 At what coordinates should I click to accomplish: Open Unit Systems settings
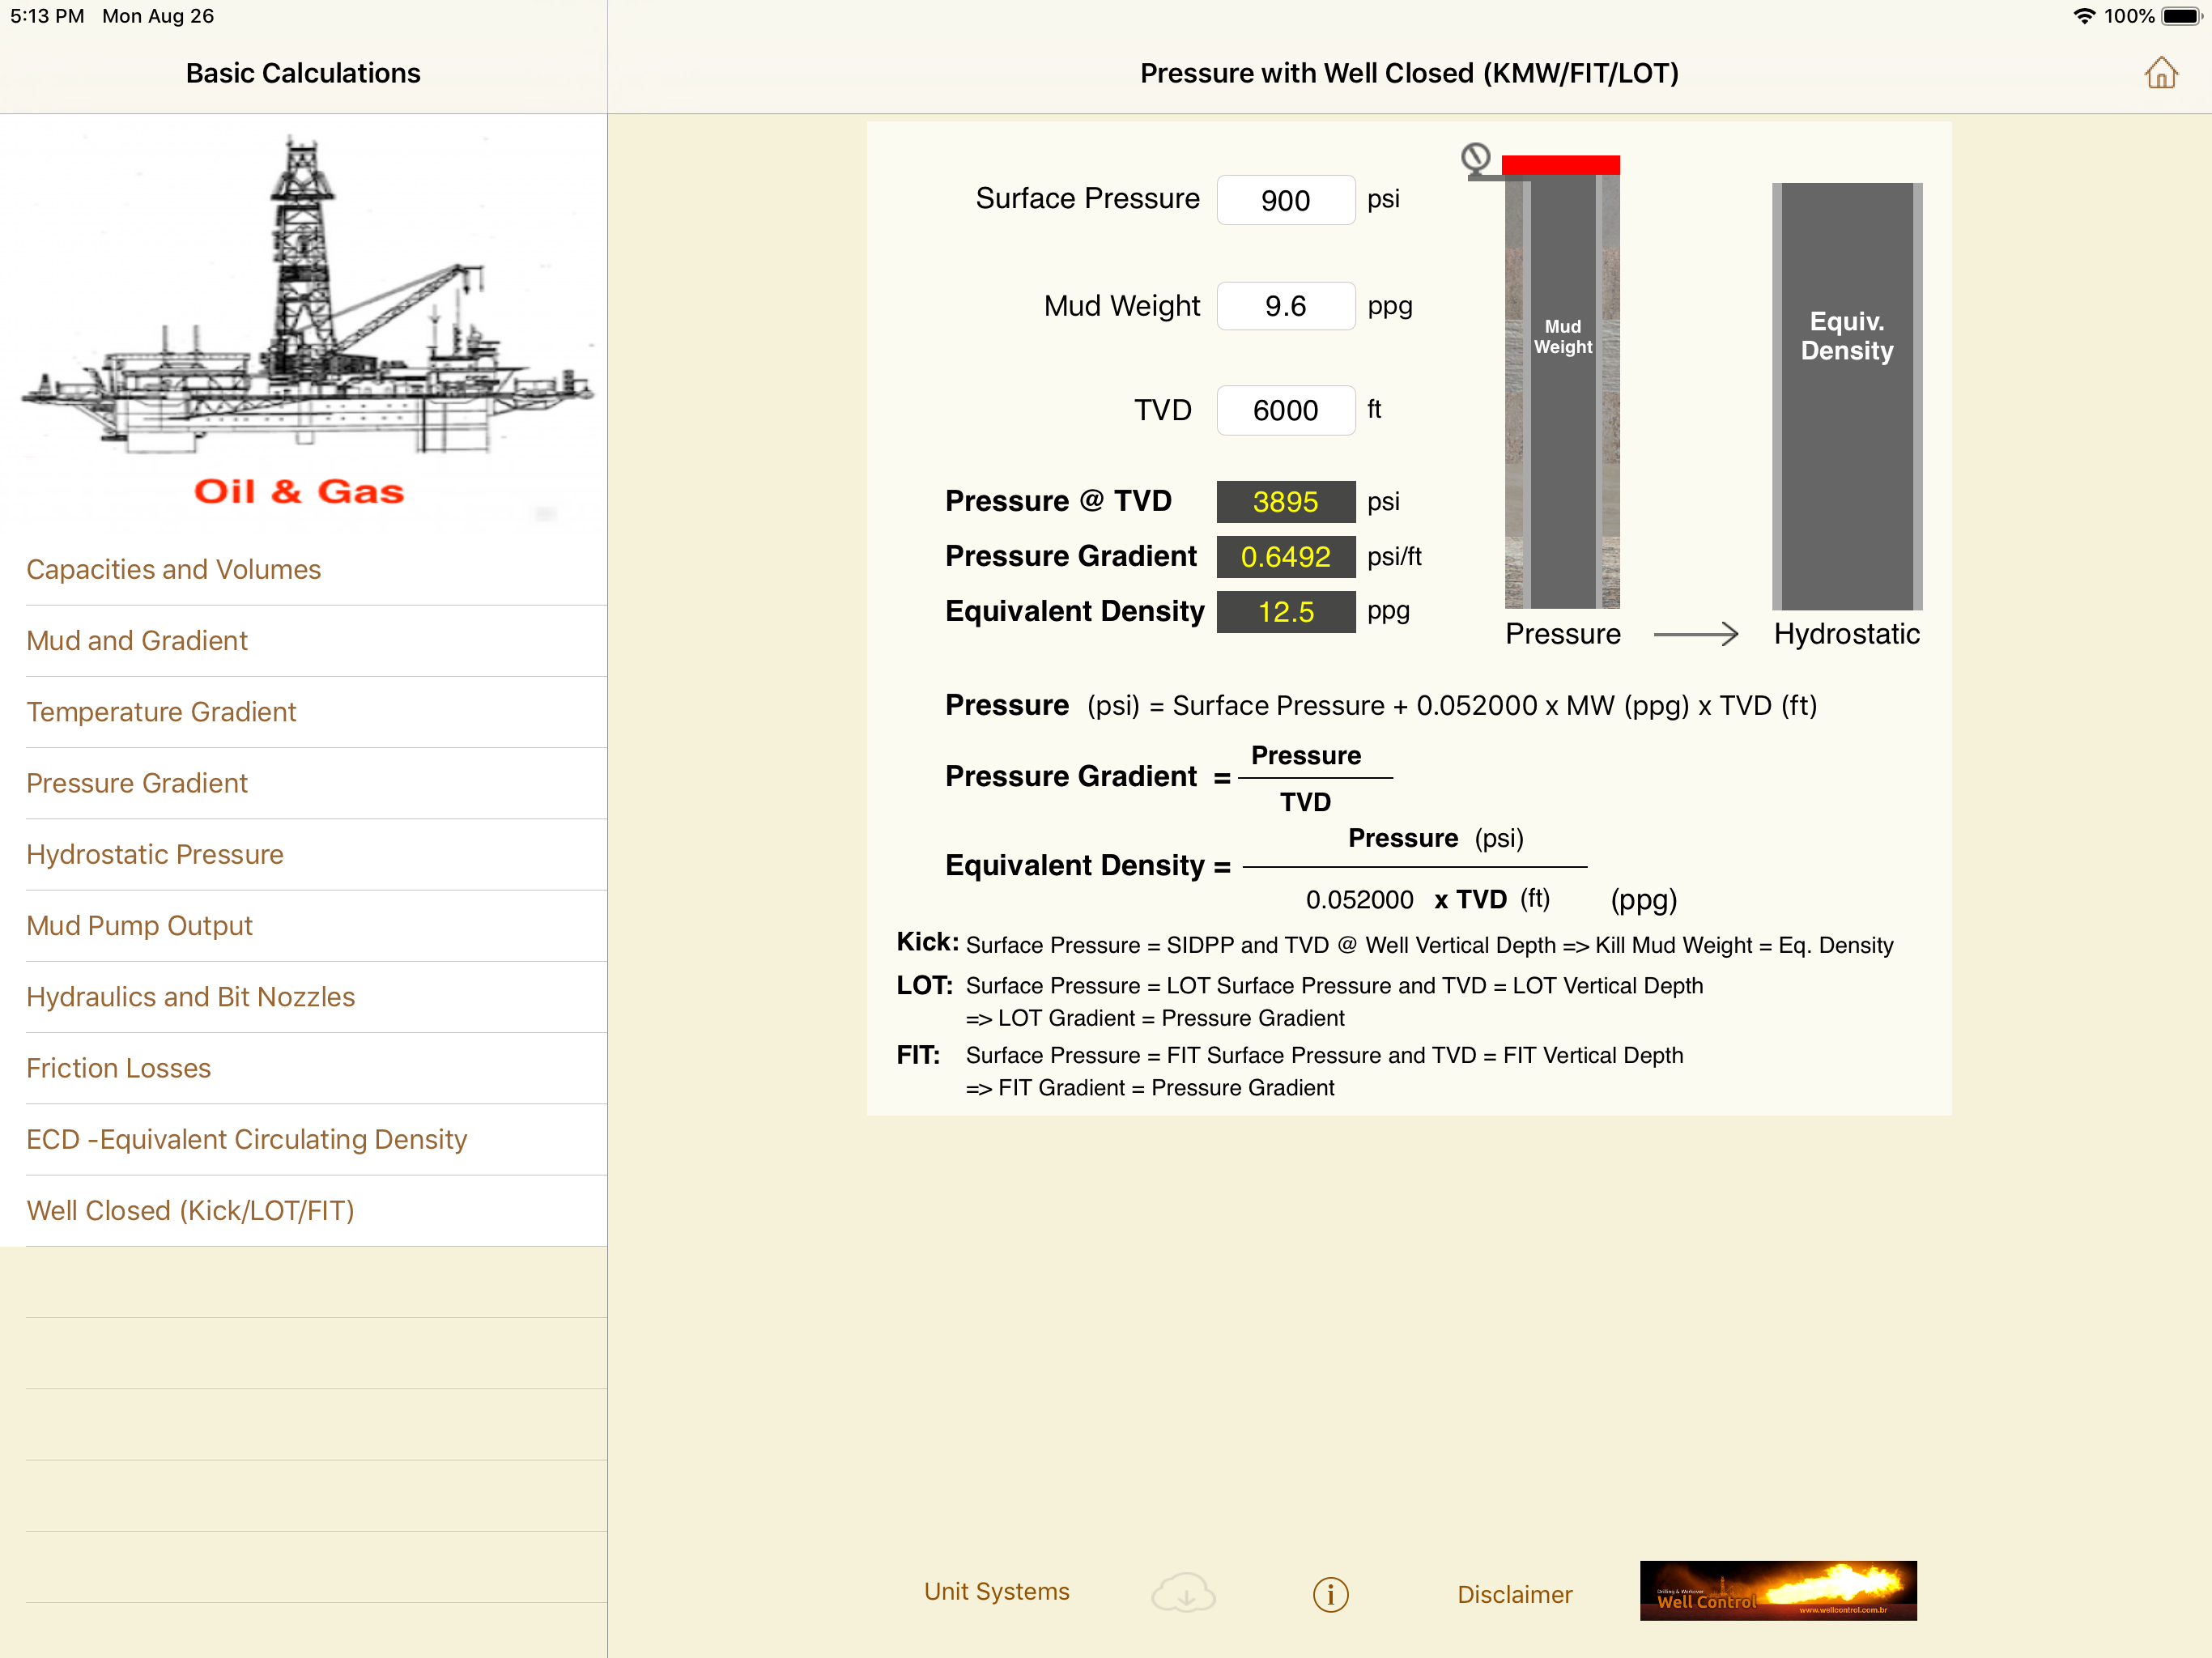click(x=996, y=1591)
